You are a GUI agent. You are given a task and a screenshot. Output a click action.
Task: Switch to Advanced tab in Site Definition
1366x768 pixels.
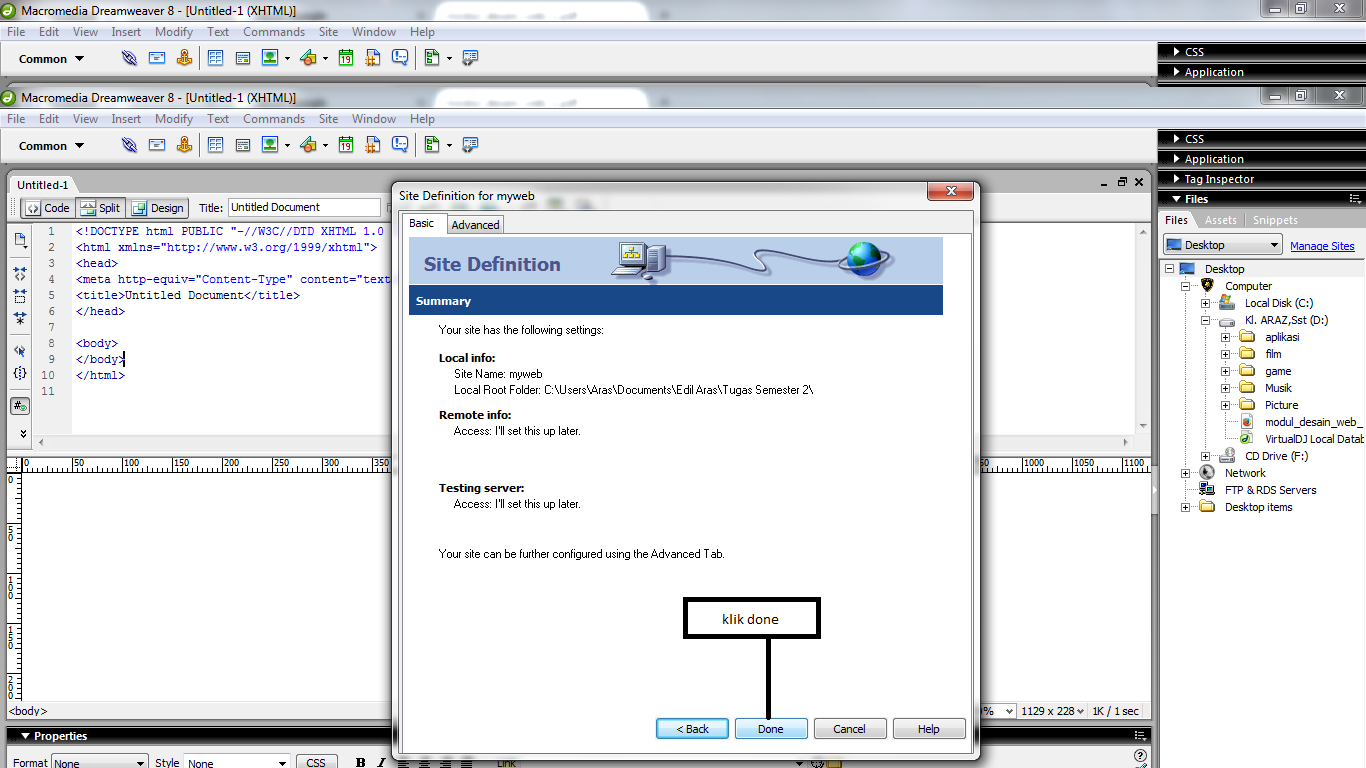(475, 224)
